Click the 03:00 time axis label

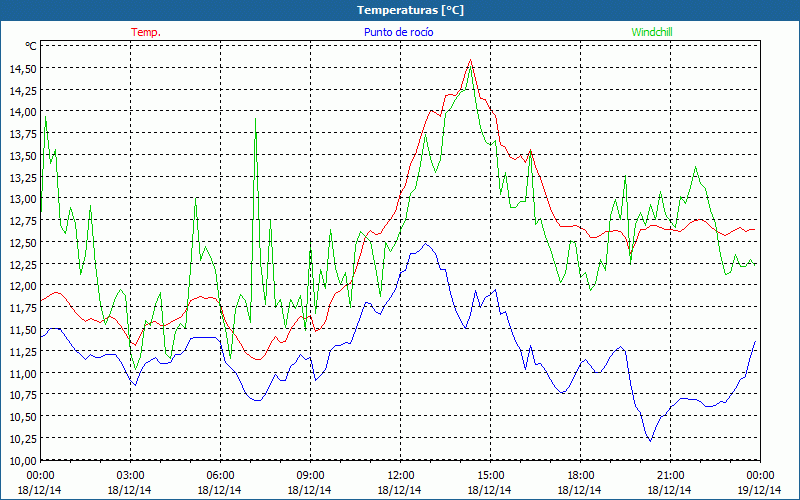[131, 476]
